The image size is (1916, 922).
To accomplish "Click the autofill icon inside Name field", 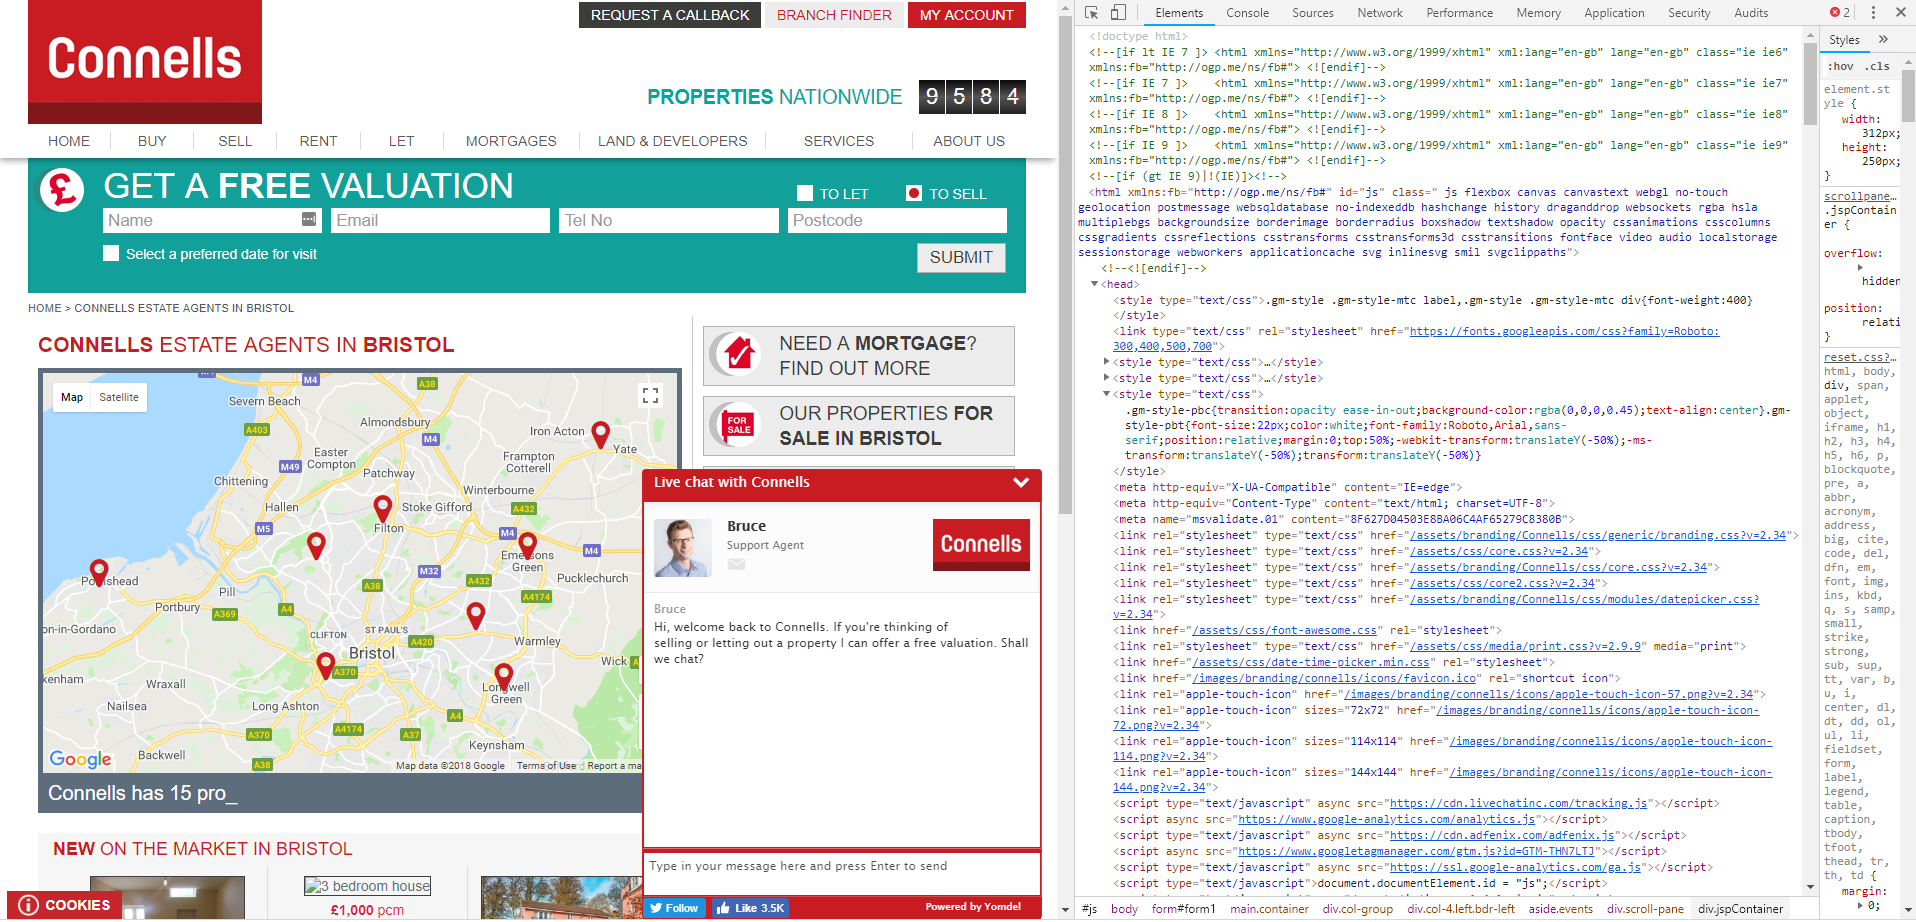I will tap(309, 219).
